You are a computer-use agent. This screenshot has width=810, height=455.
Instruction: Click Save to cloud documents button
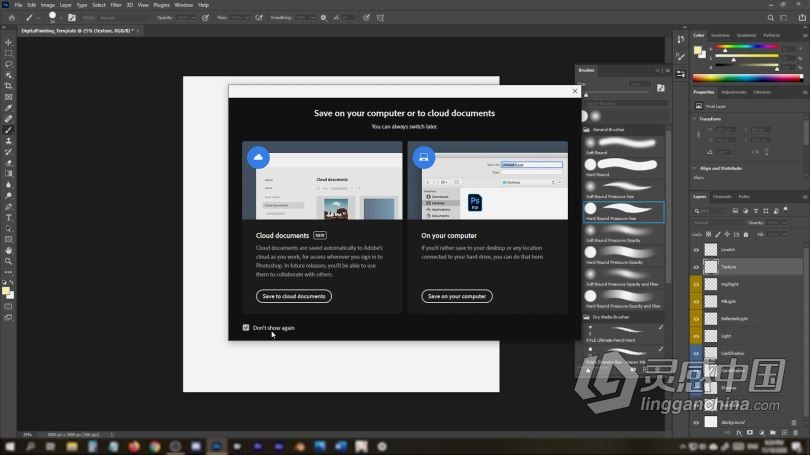pos(294,296)
